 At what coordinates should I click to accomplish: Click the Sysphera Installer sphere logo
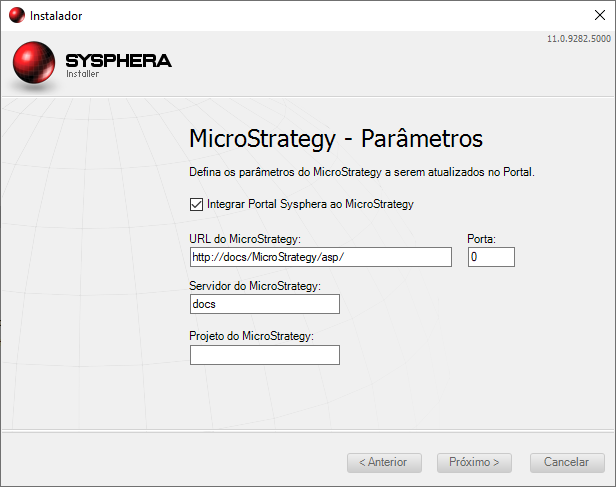tap(34, 63)
